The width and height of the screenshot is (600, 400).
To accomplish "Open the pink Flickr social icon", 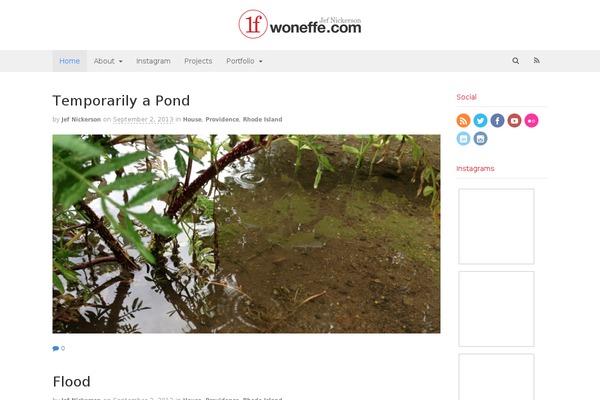I will (x=531, y=121).
